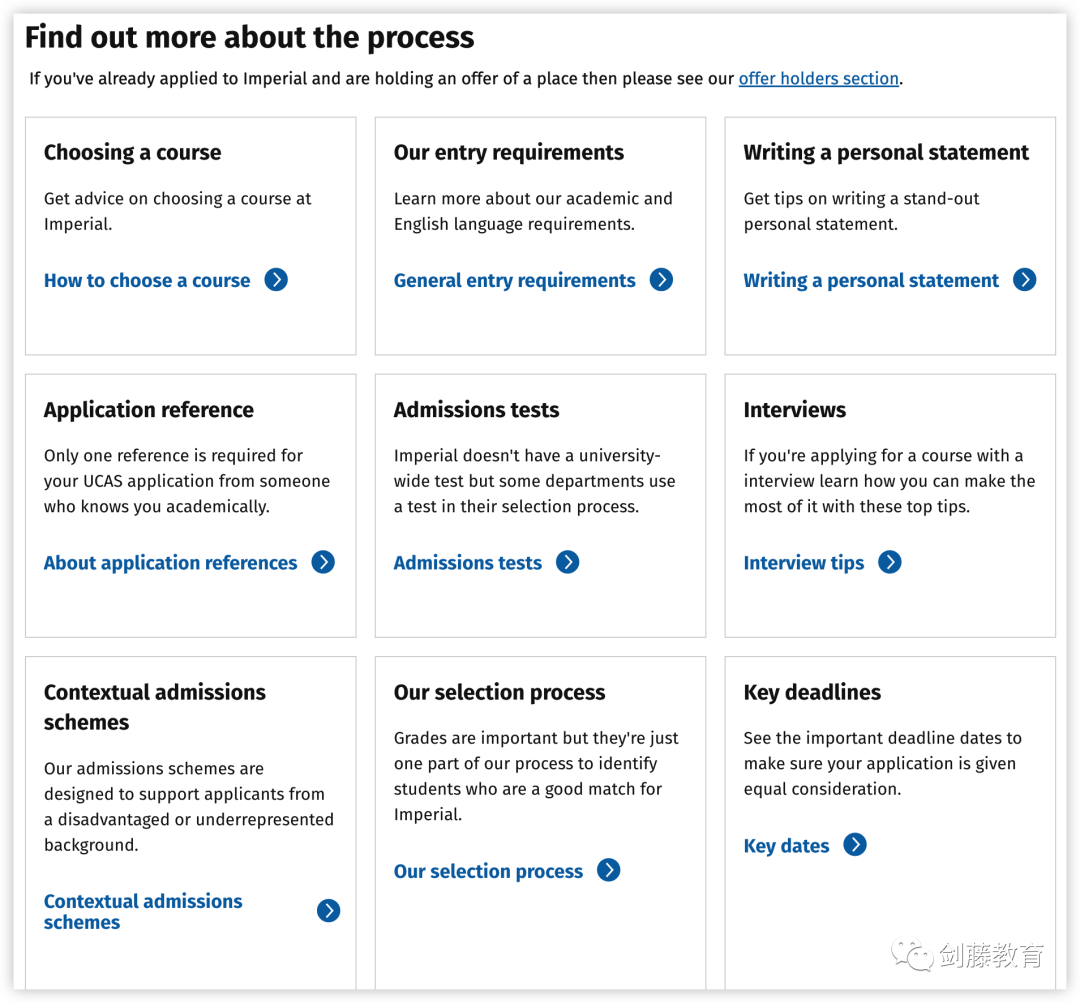The width and height of the screenshot is (1080, 1003).
Task: Click arrow icon next to Interview tips
Action: tap(890, 562)
